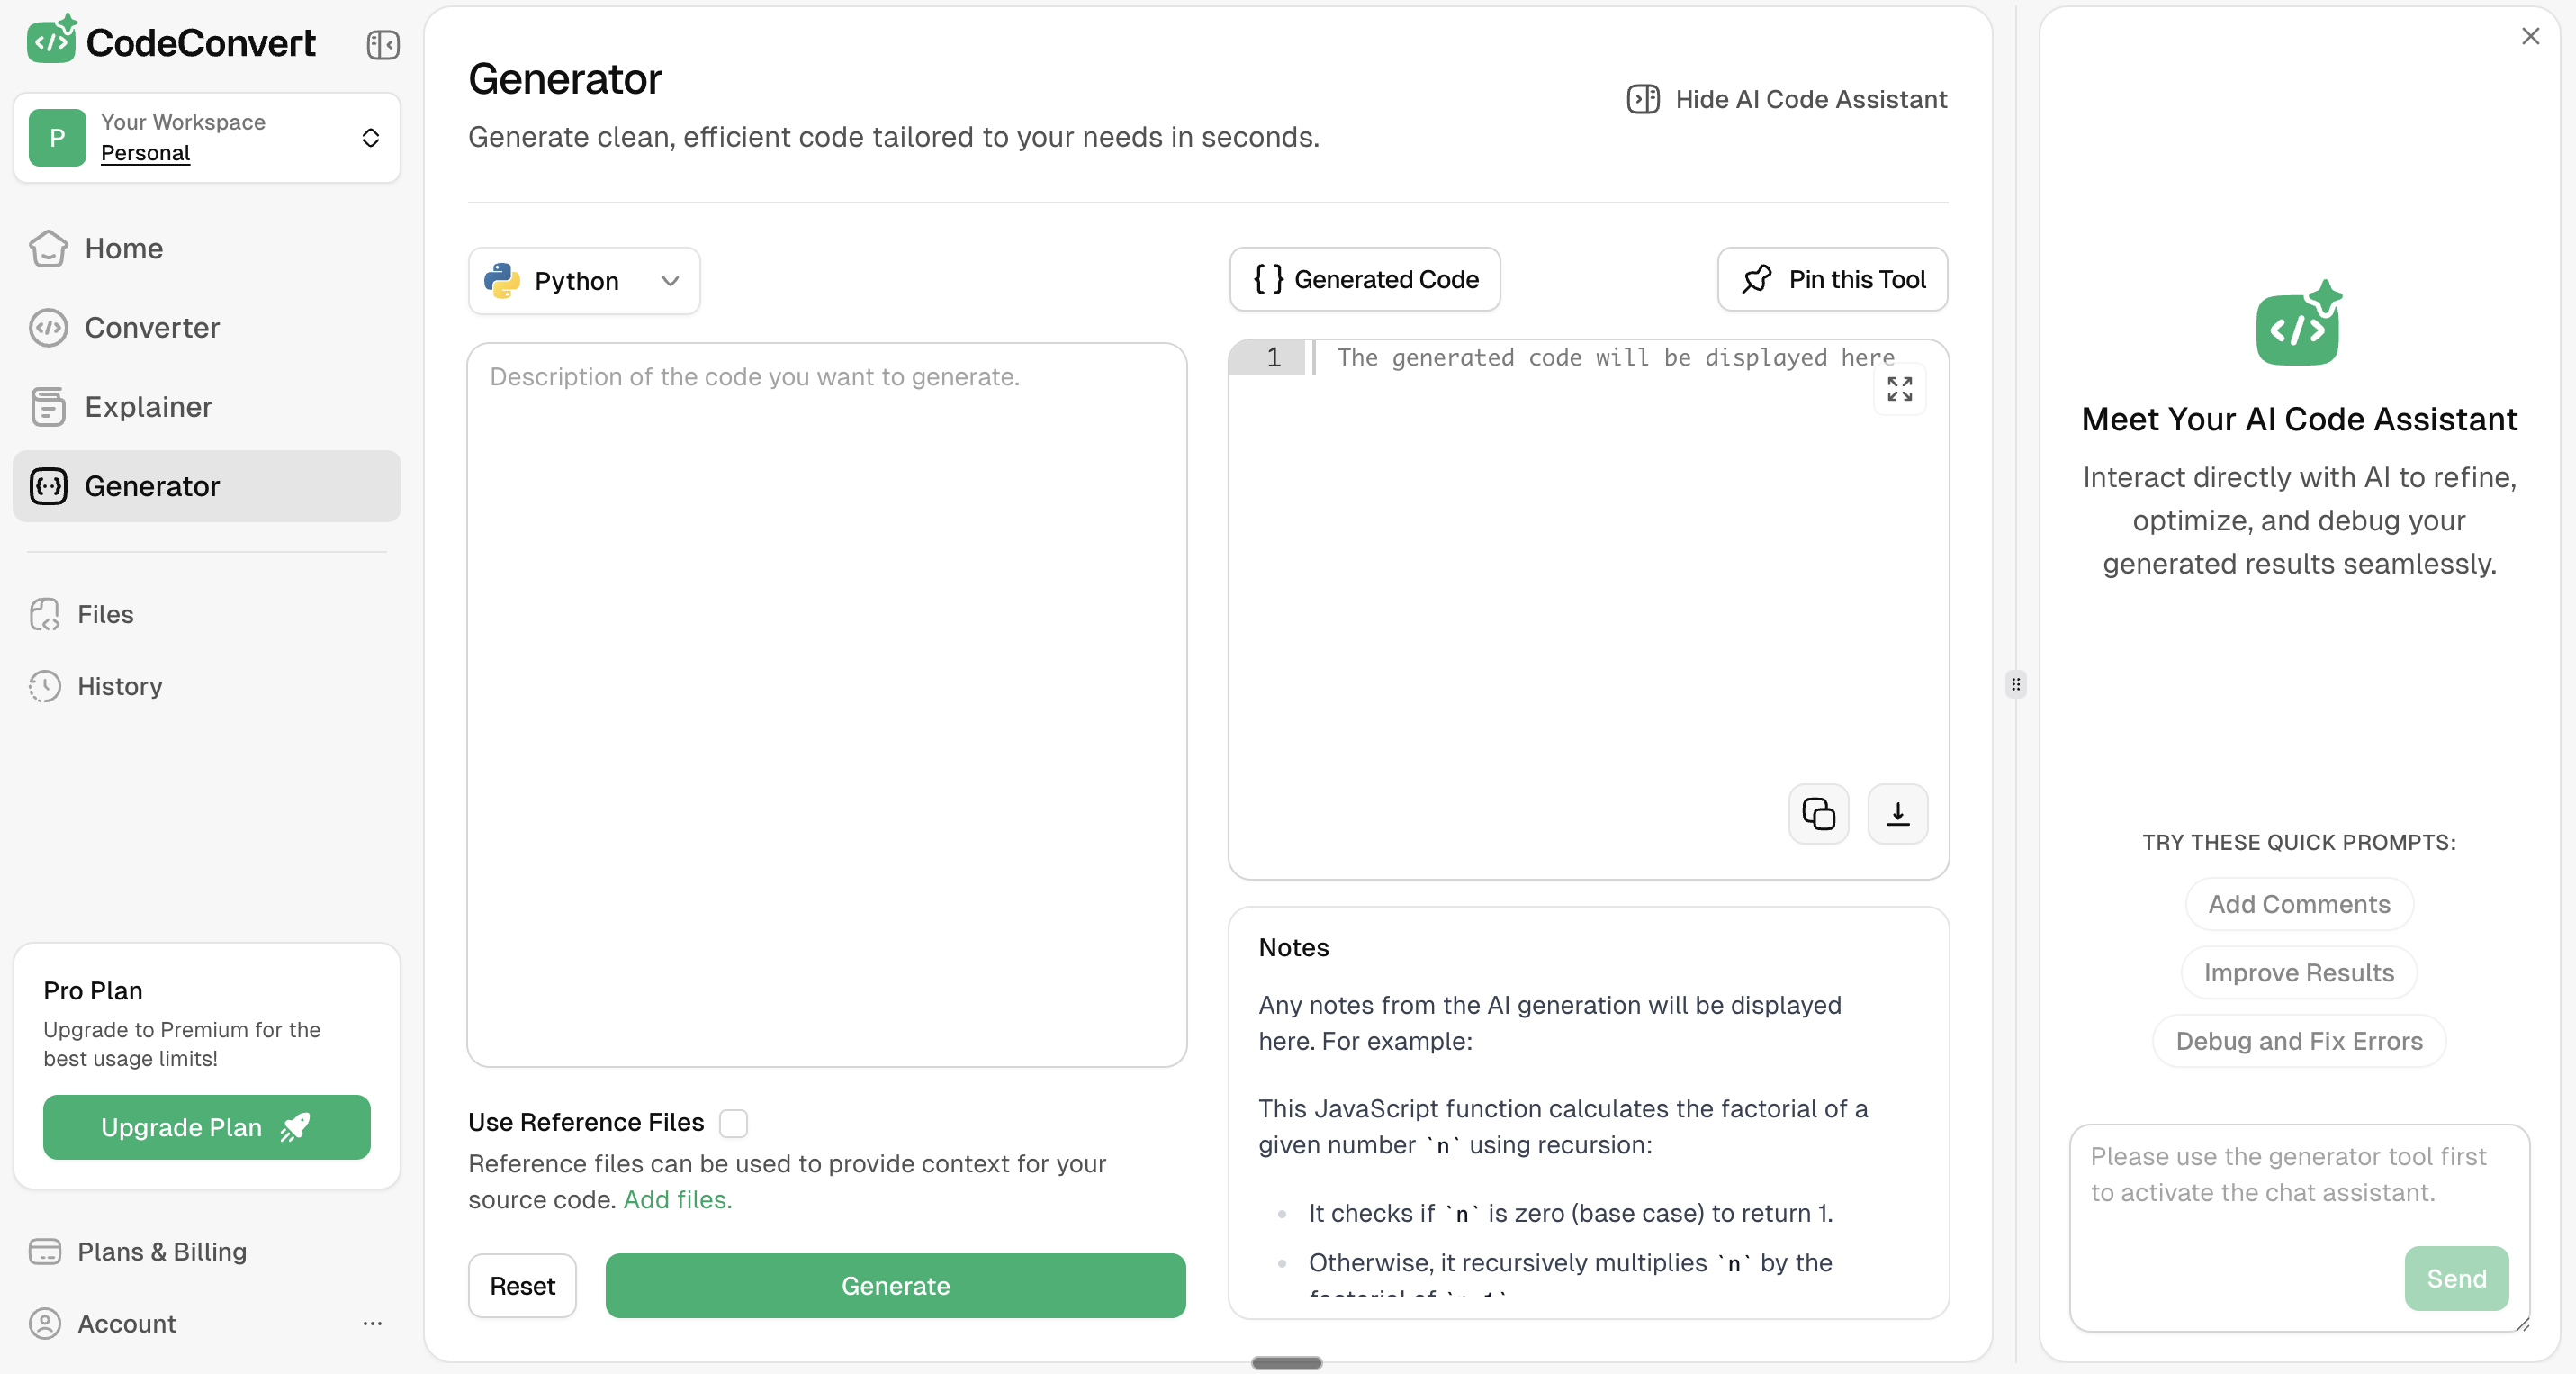Click the CodeConvert logo icon

pyautogui.click(x=51, y=40)
